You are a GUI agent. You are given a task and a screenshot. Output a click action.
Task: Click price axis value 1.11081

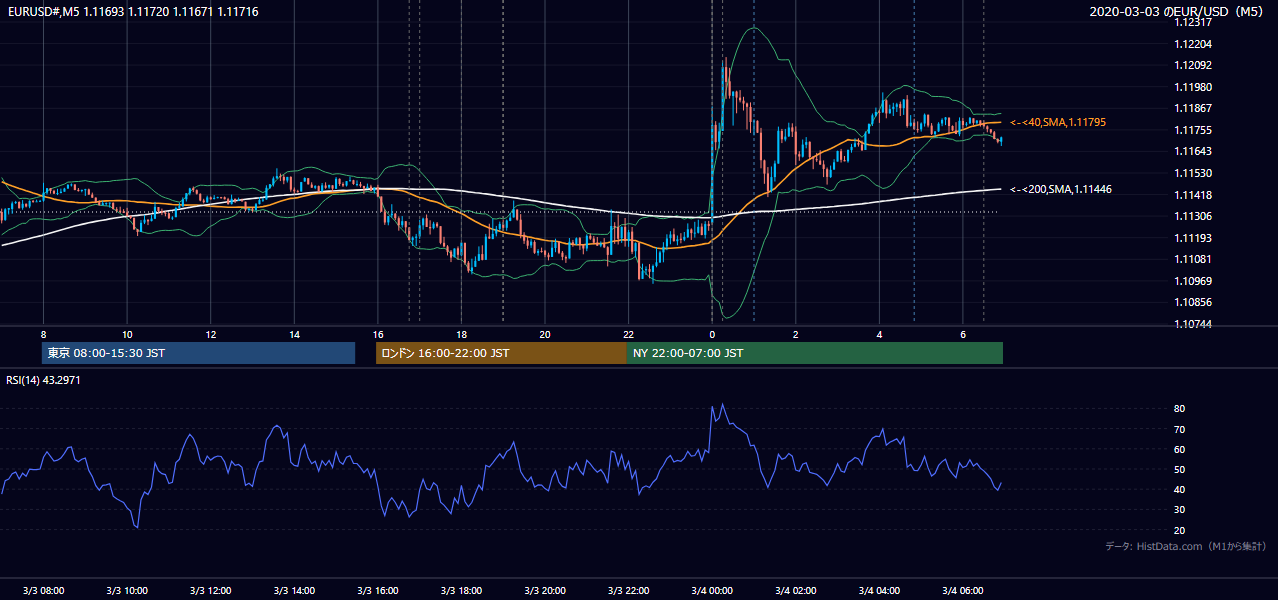(x=1192, y=259)
